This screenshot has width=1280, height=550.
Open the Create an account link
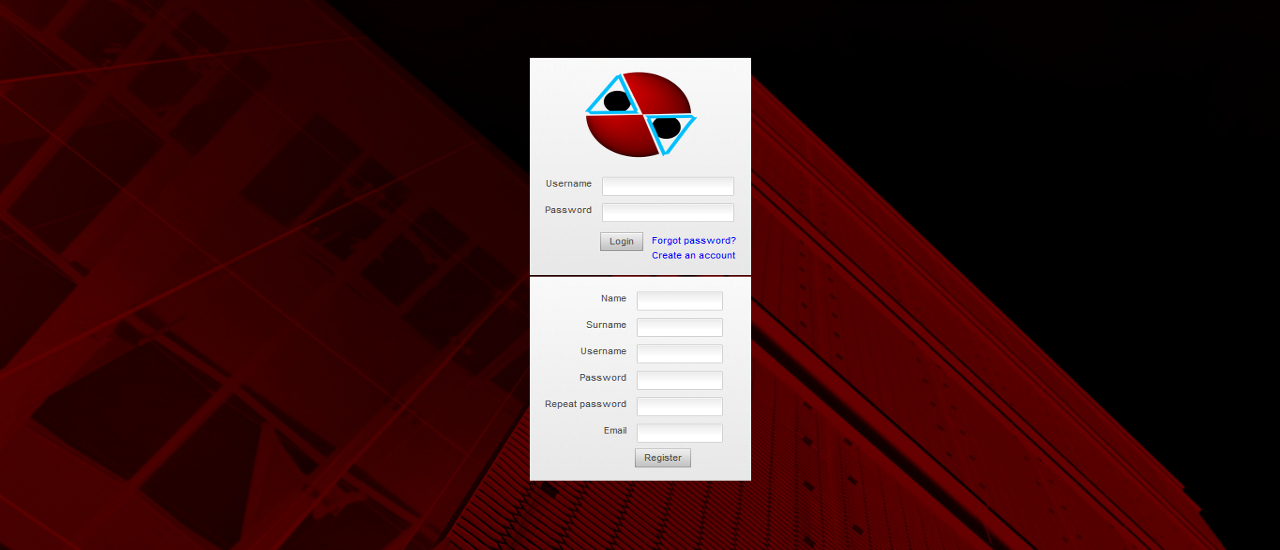tap(693, 255)
